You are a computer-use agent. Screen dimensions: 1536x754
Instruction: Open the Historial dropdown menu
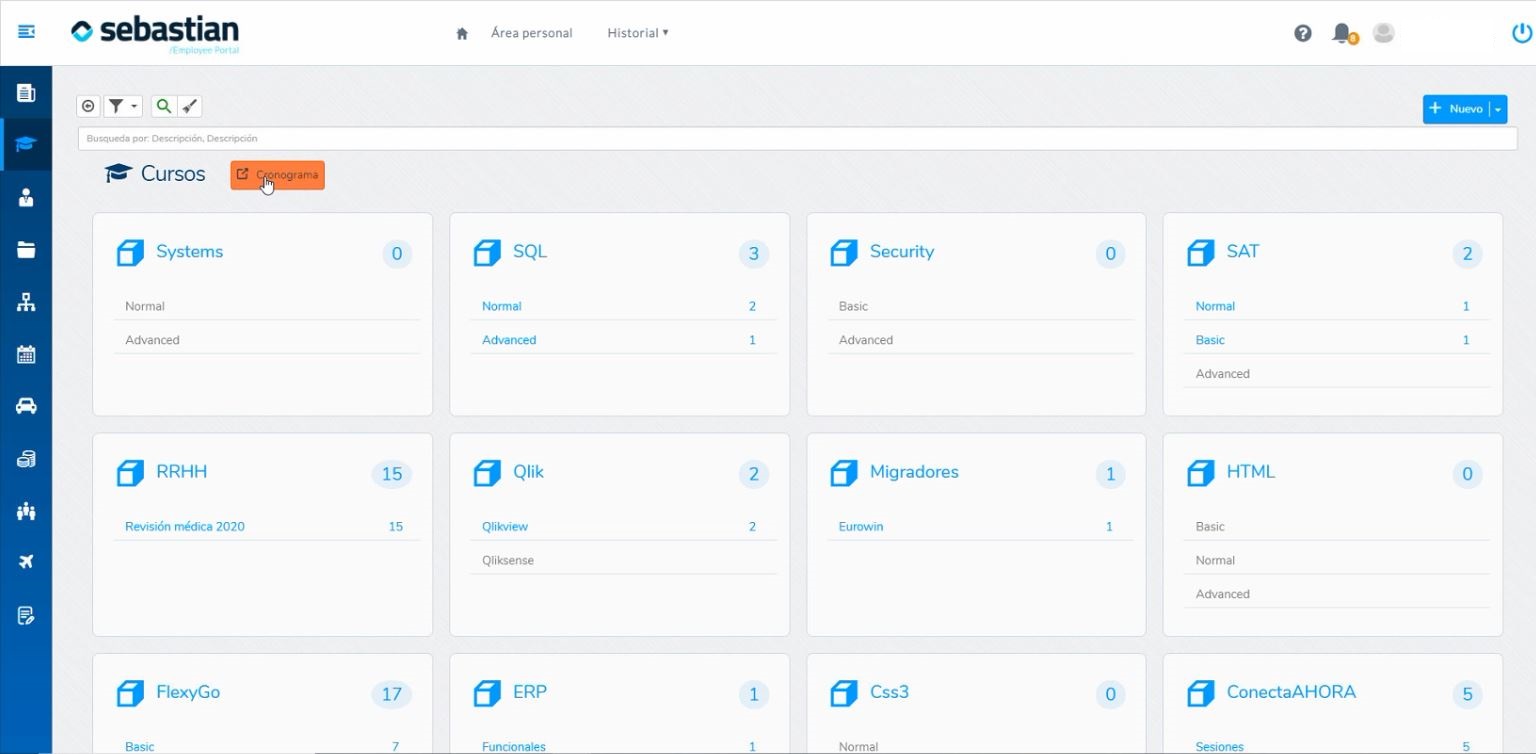[637, 33]
